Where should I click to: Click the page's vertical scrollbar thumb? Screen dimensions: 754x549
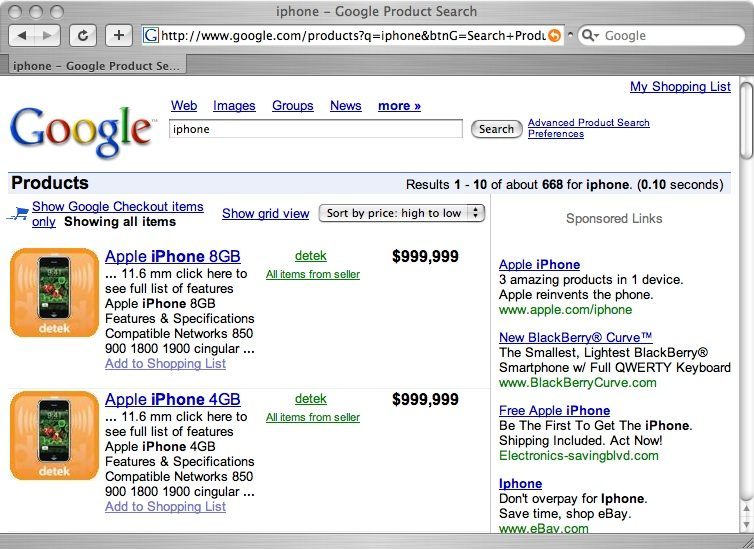coord(746,121)
